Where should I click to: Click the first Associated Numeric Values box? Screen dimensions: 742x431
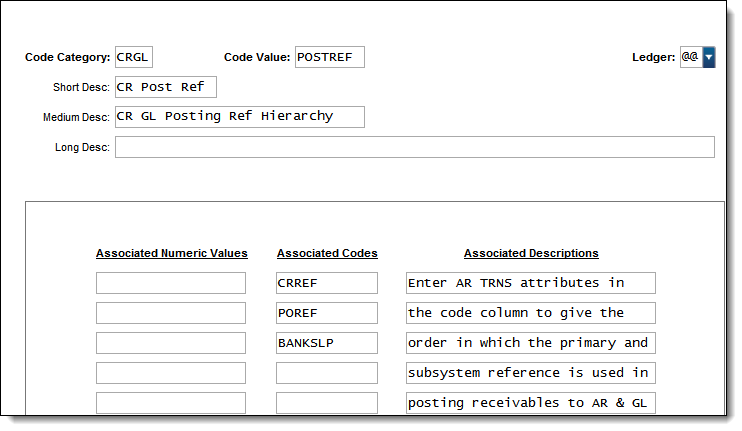(x=171, y=283)
